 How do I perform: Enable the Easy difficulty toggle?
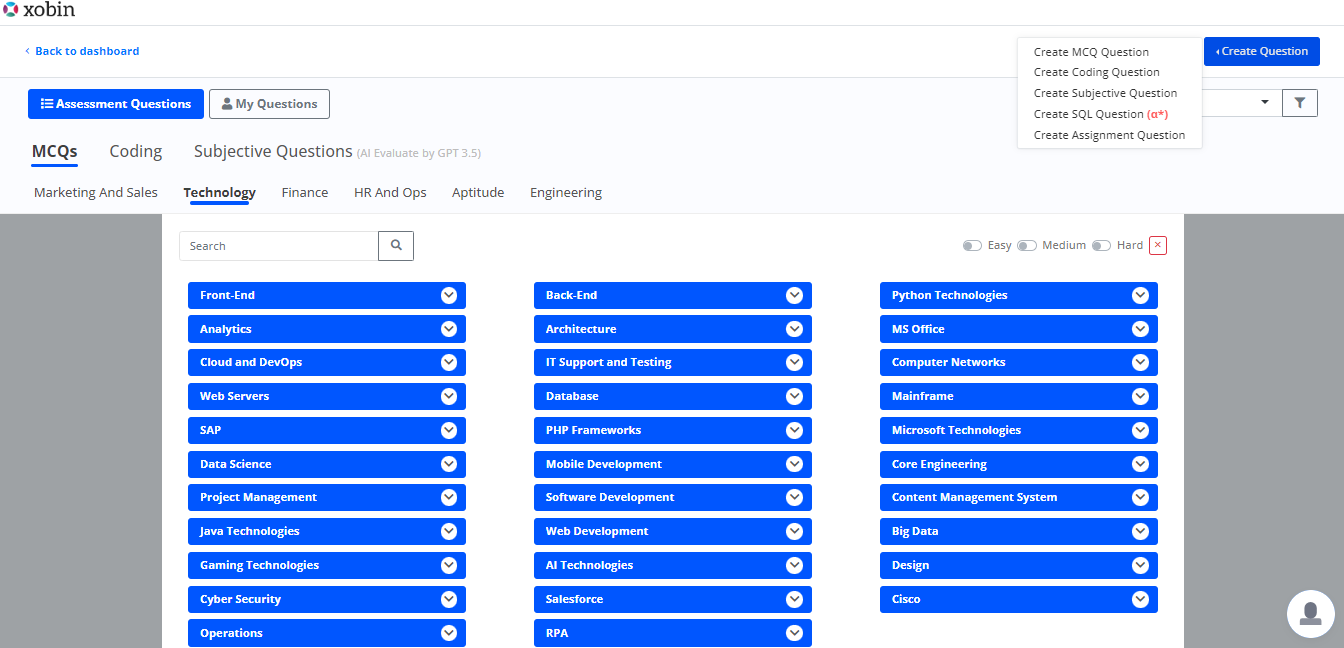pyautogui.click(x=971, y=245)
